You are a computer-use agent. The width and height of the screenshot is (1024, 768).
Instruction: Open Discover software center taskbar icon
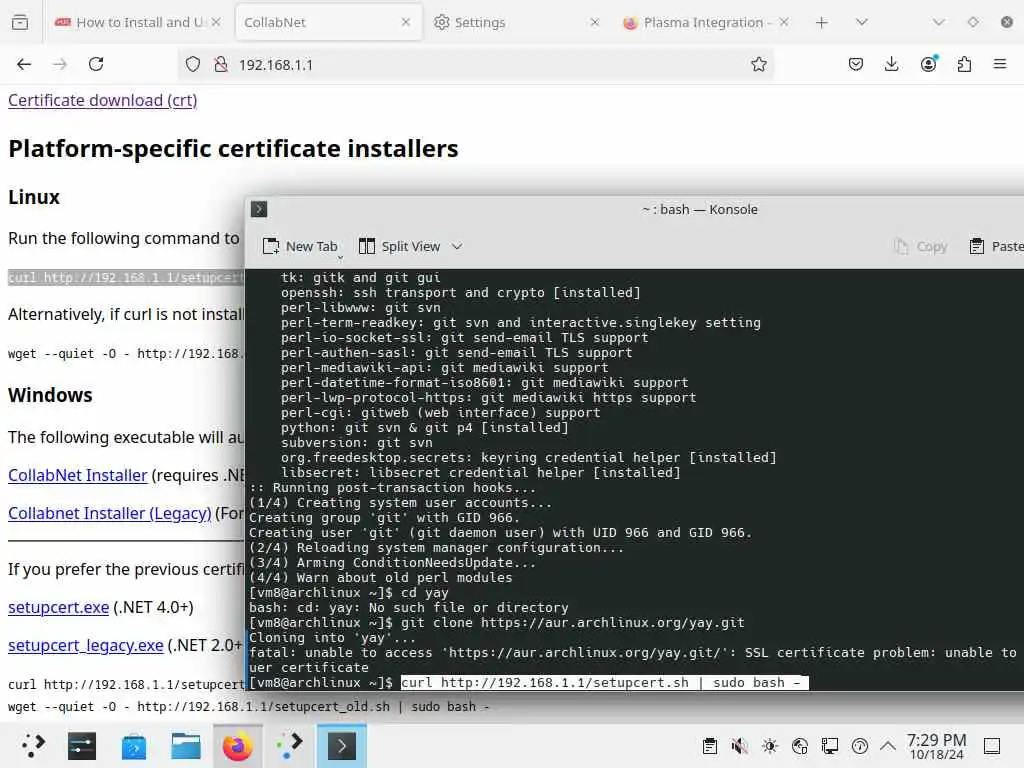134,746
